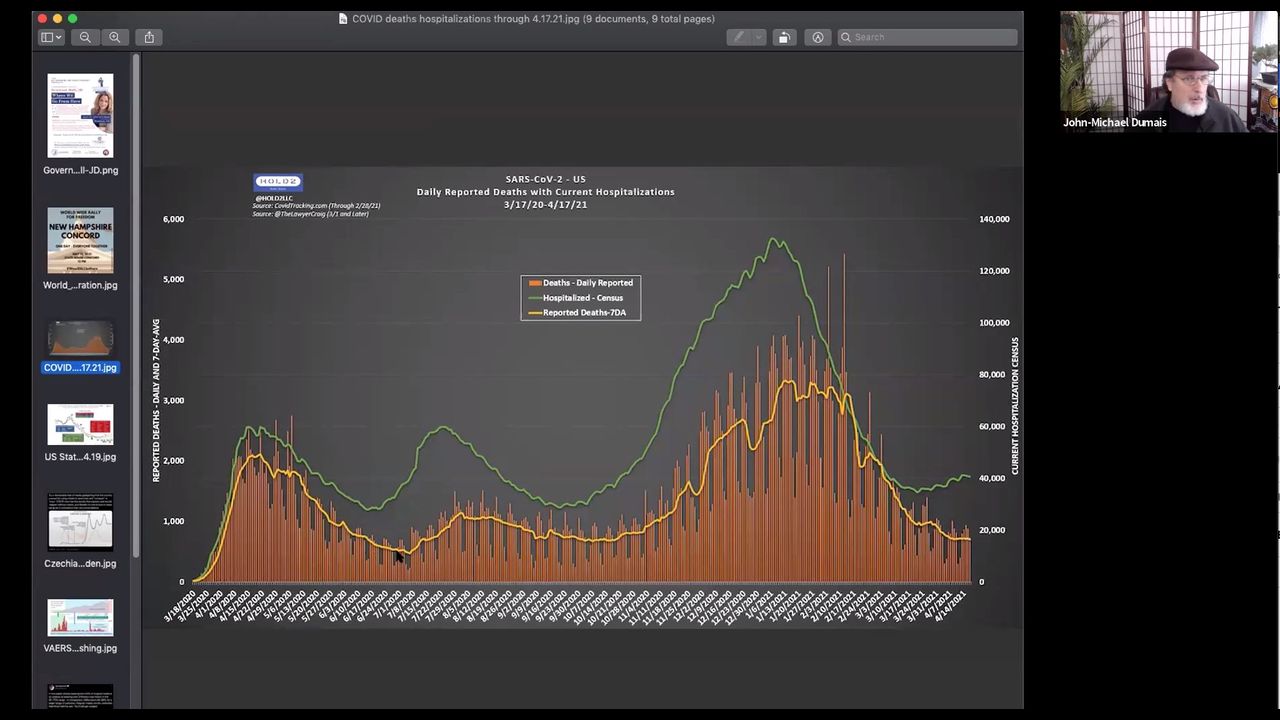This screenshot has height=720, width=1280.
Task: Click the yellow minimize window button
Action: tap(57, 18)
